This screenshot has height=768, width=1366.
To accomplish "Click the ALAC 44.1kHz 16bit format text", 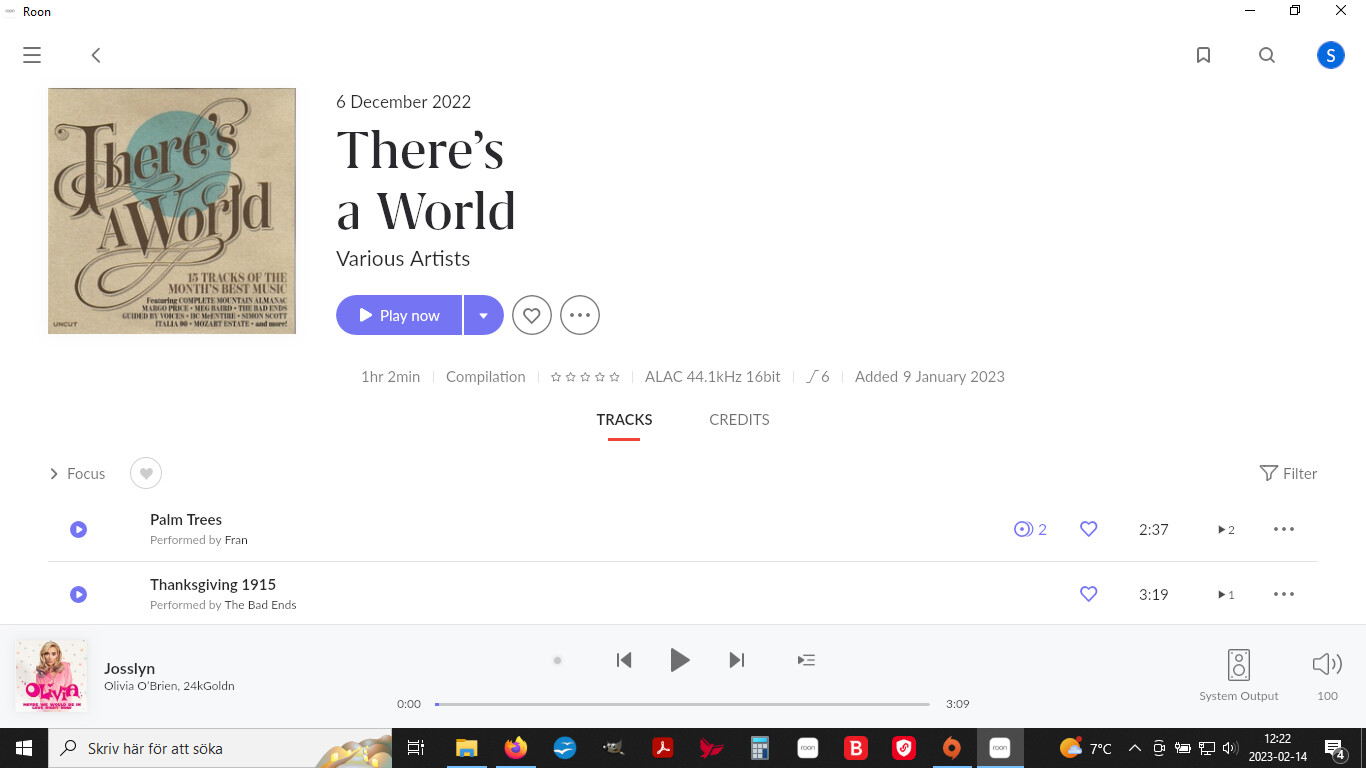I will [713, 376].
